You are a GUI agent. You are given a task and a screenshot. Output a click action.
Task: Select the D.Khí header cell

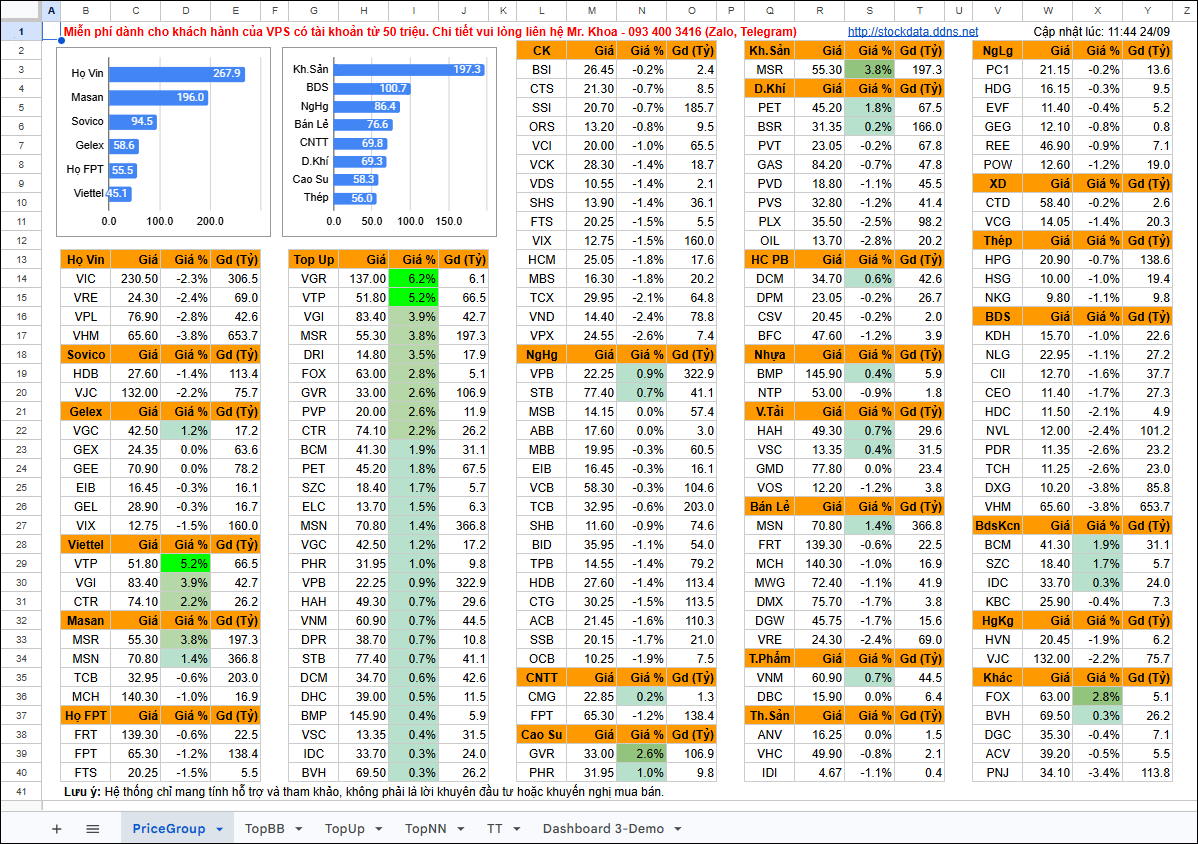click(769, 89)
